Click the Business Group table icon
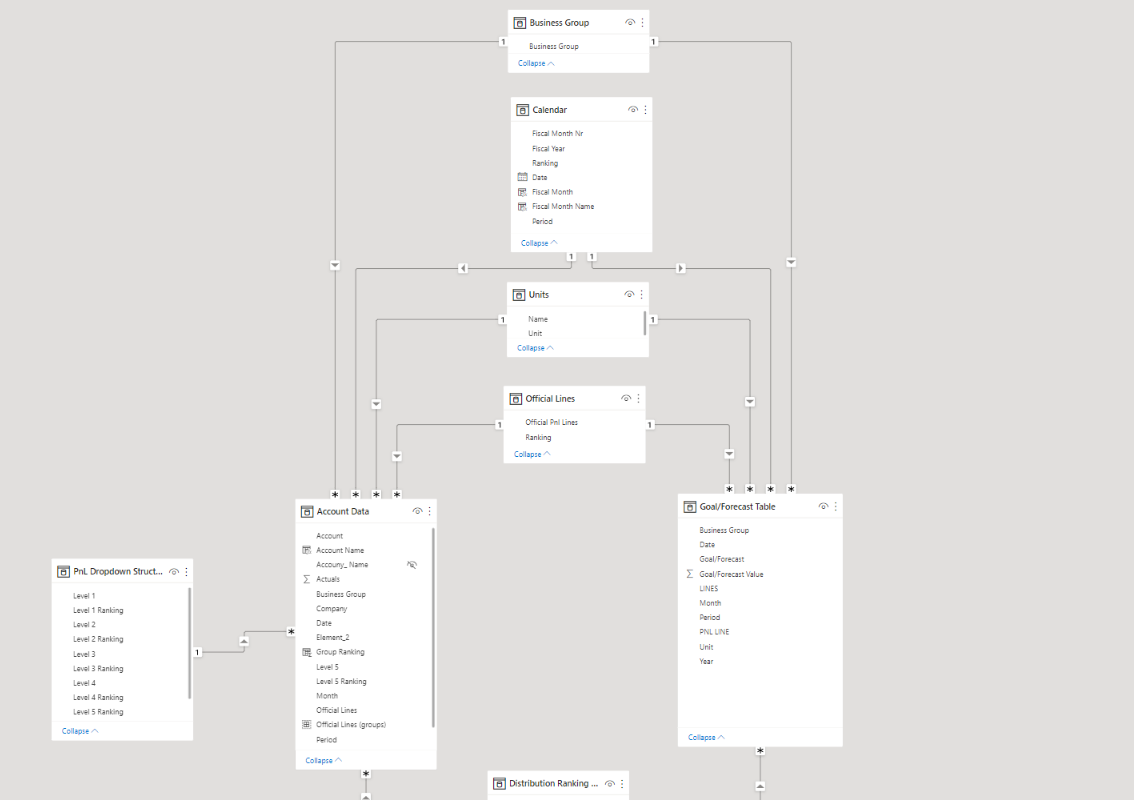The width and height of the screenshot is (1134, 800). click(x=519, y=23)
